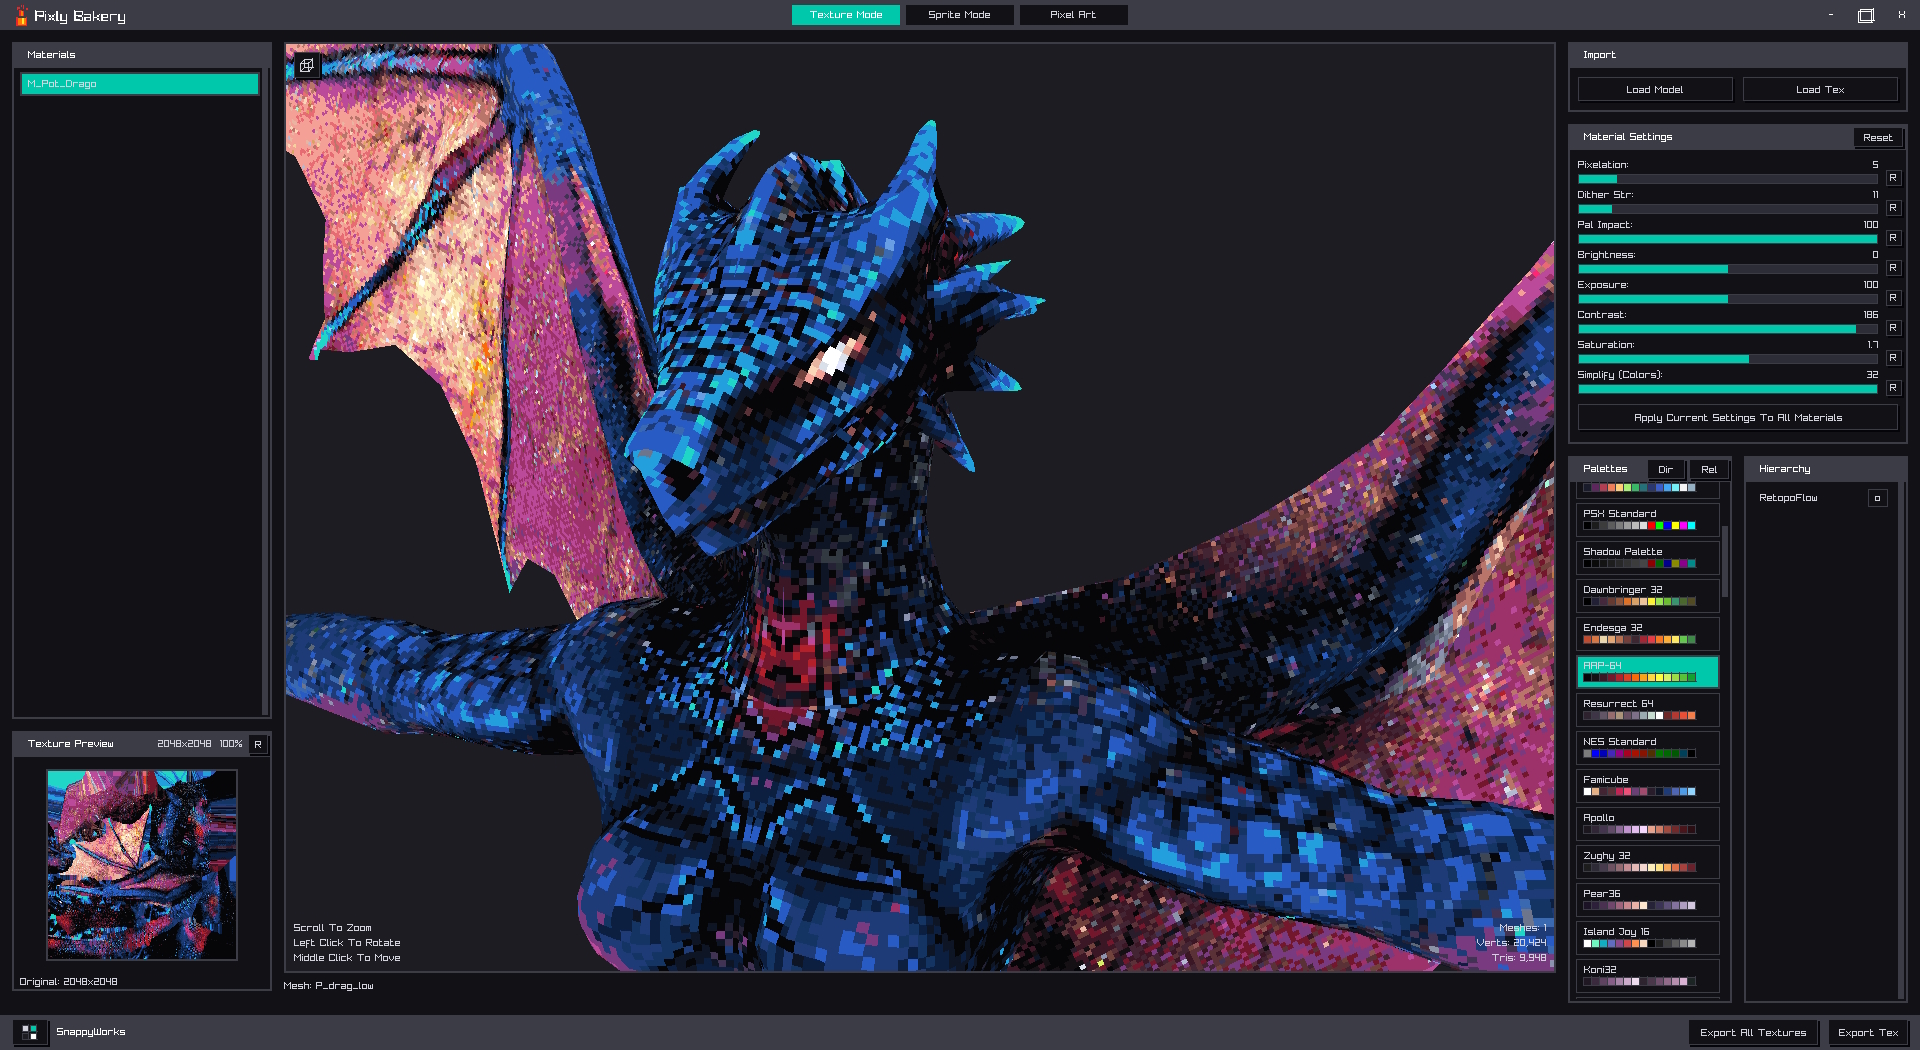
Task: Reset Contrast using its R button
Action: 1892,328
